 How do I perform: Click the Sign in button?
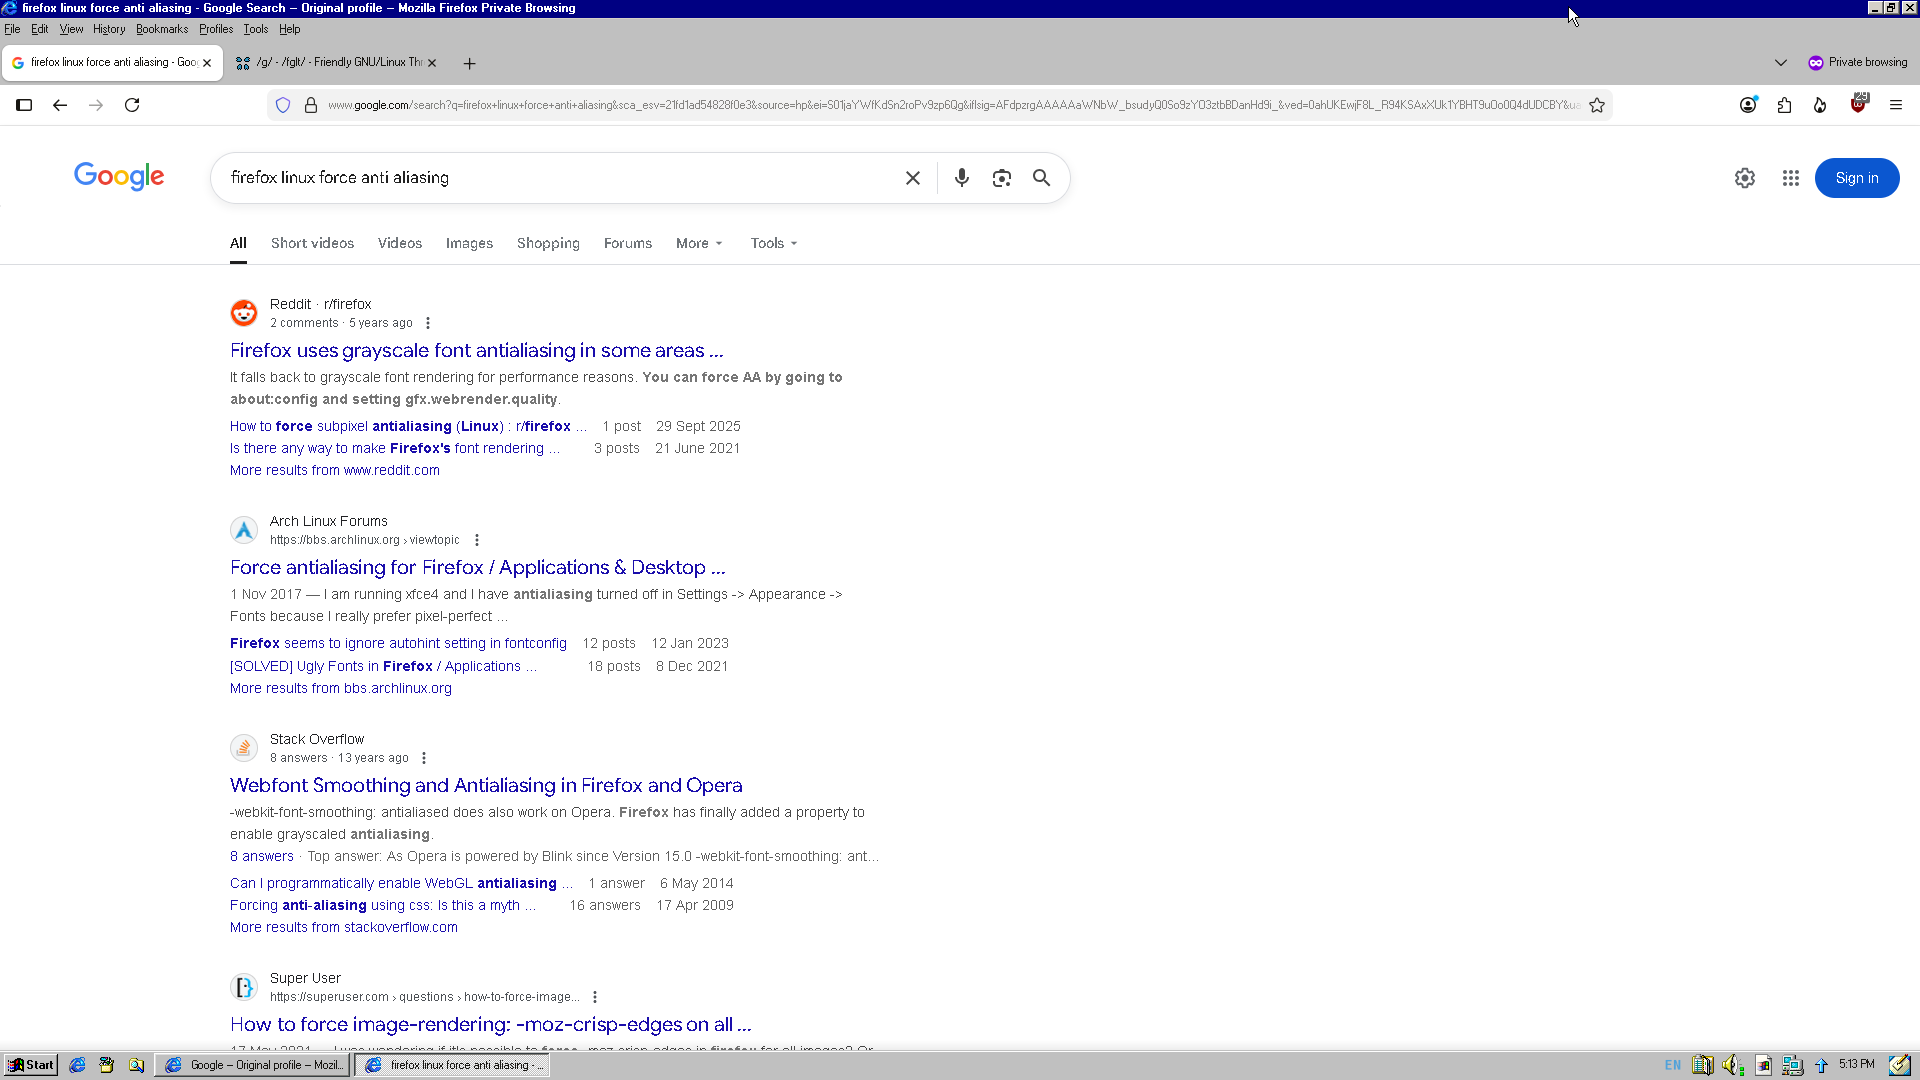[x=1856, y=178]
